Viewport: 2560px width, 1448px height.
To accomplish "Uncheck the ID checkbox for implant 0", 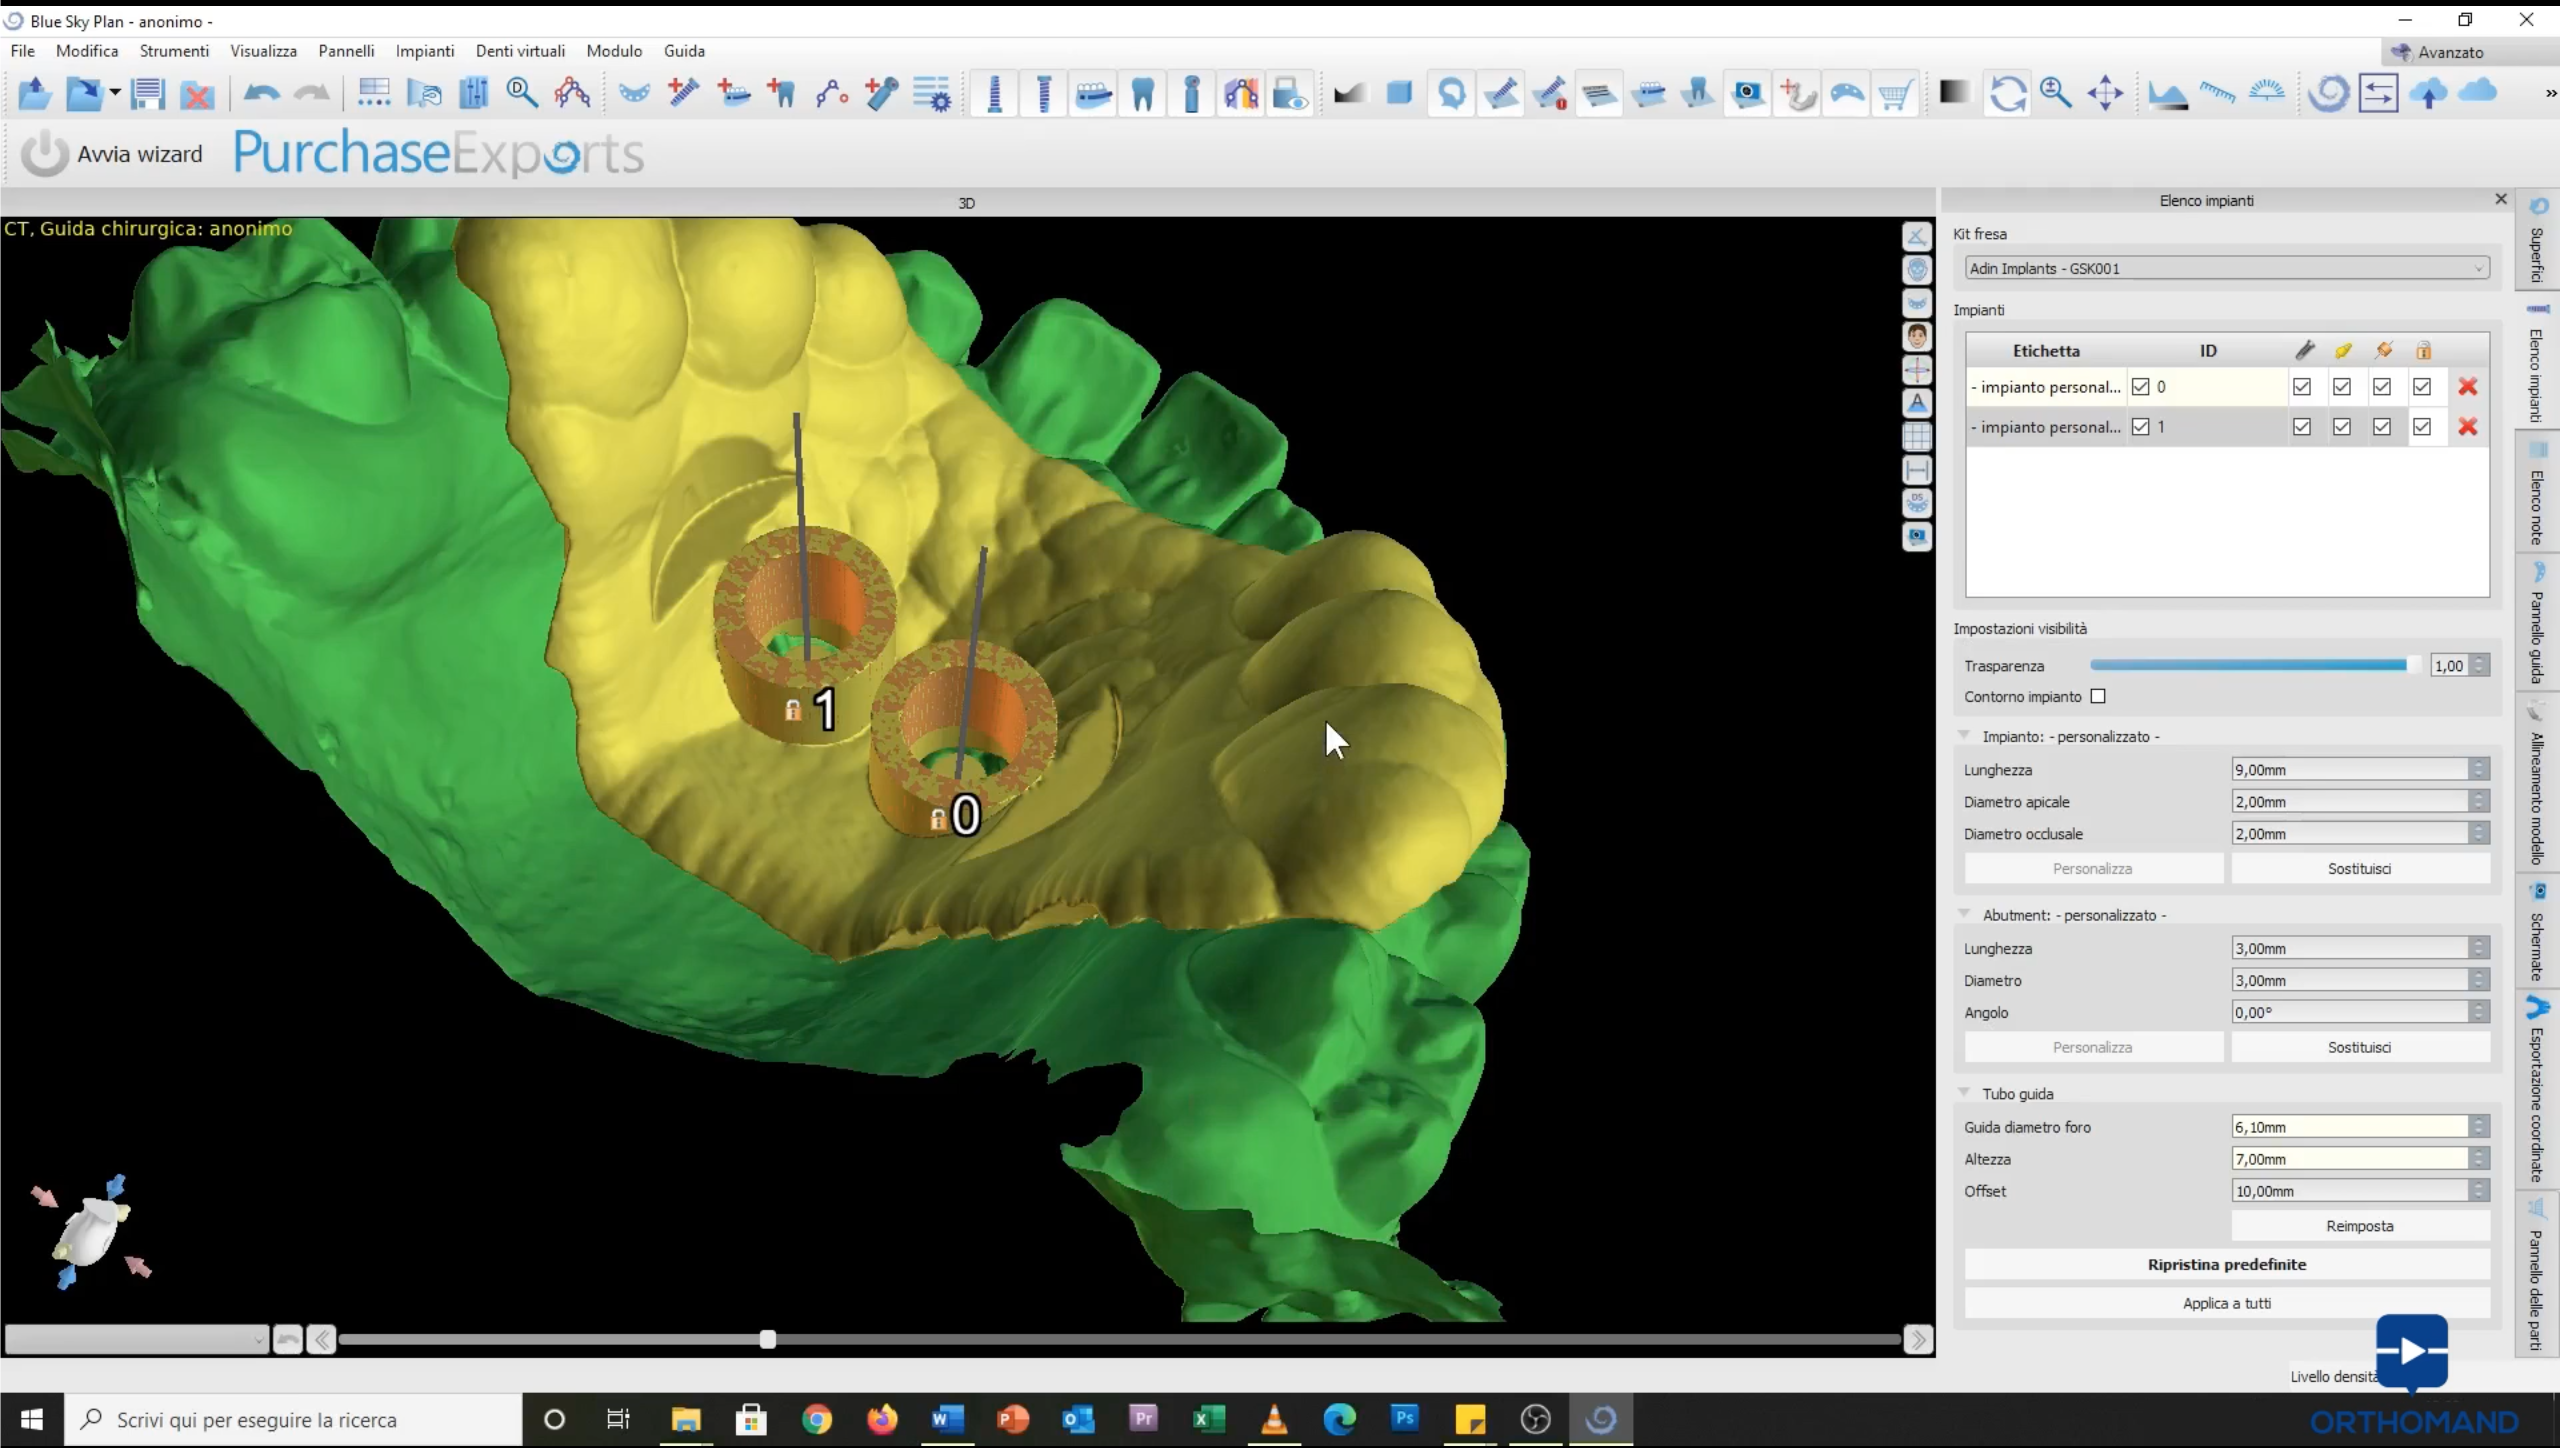I will click(2140, 387).
